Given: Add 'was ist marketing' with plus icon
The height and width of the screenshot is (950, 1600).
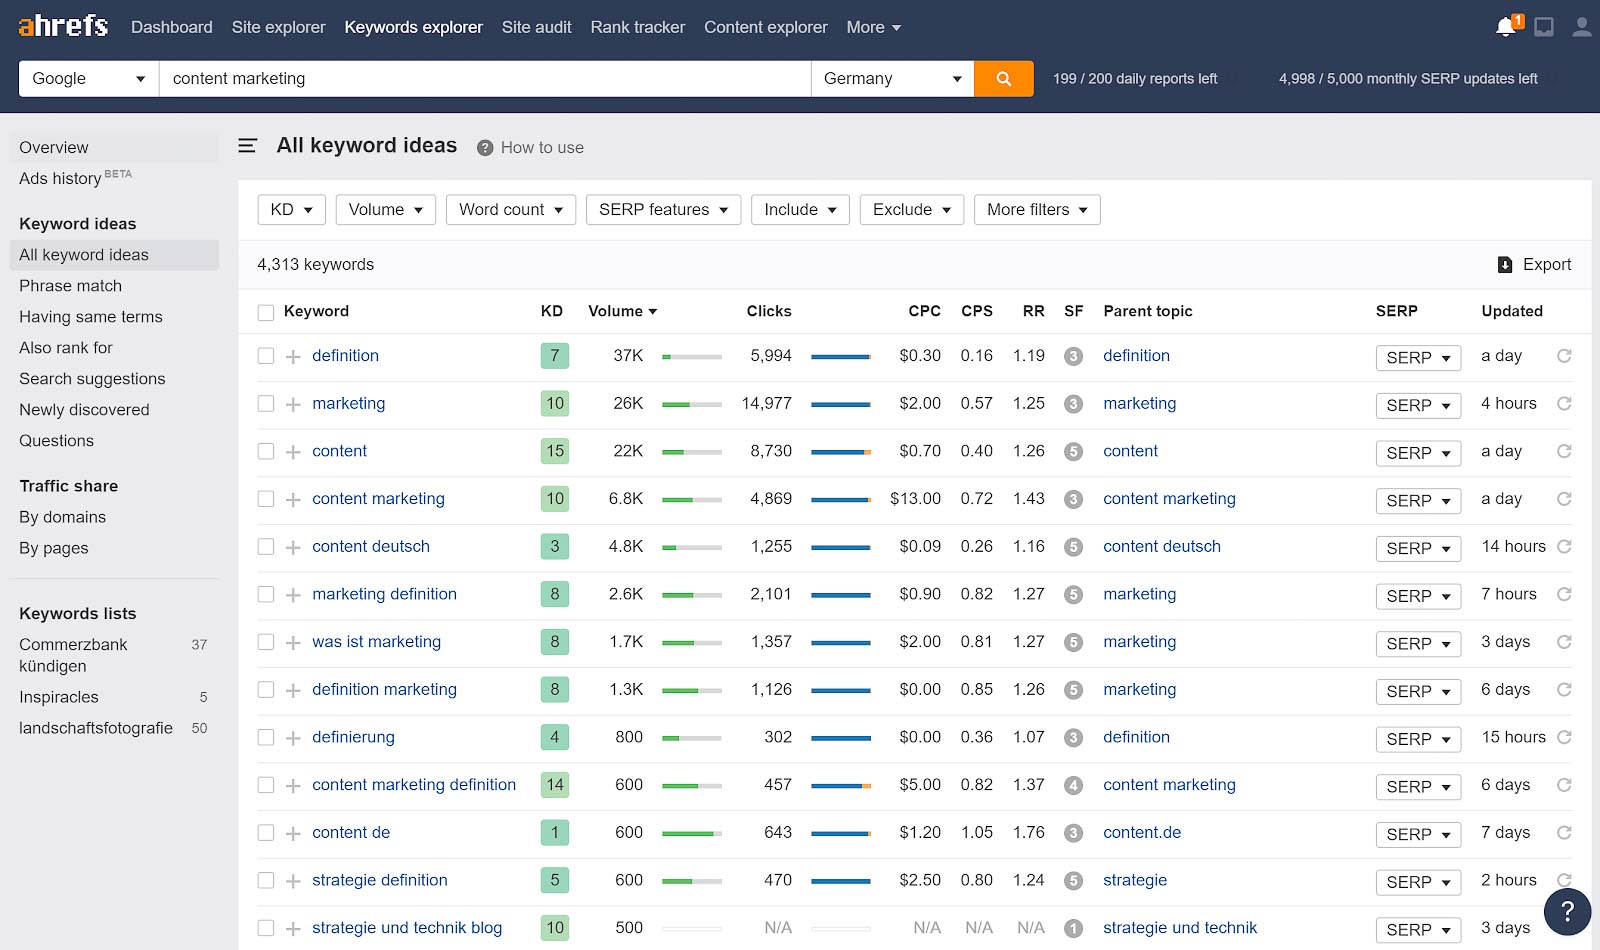Looking at the screenshot, I should point(293,643).
